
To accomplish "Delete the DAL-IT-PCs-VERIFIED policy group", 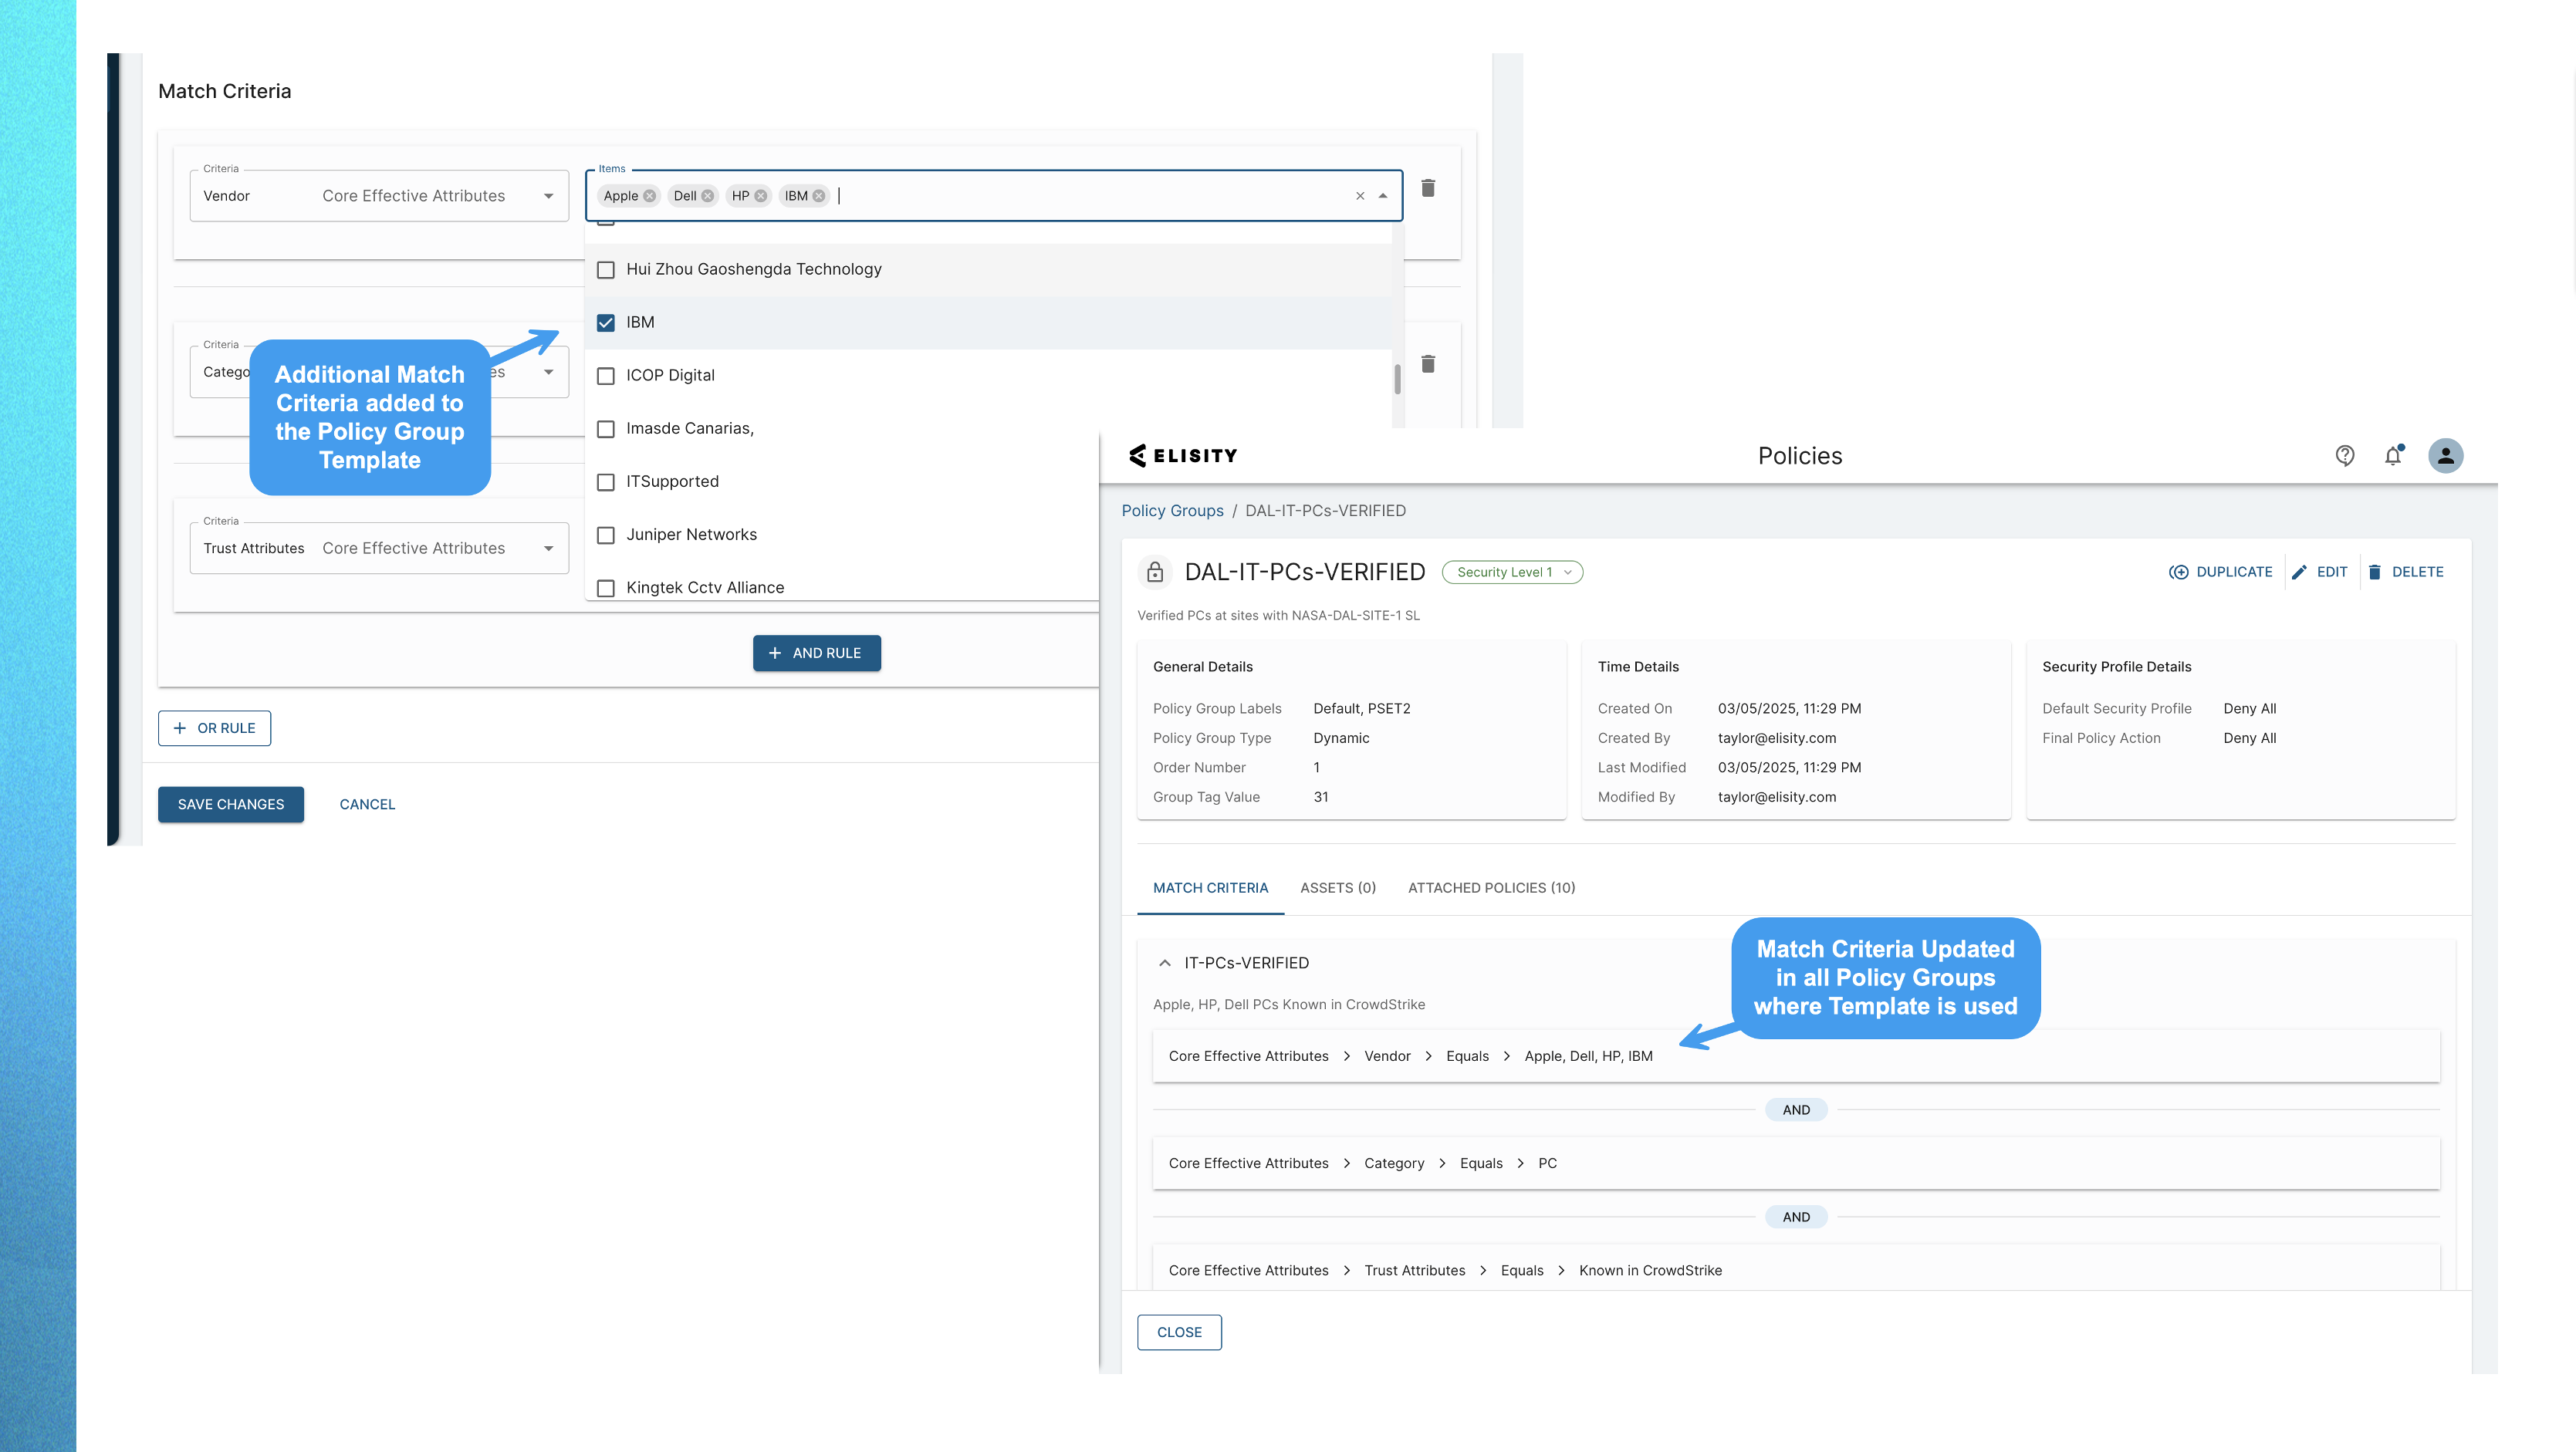I will [x=2406, y=572].
